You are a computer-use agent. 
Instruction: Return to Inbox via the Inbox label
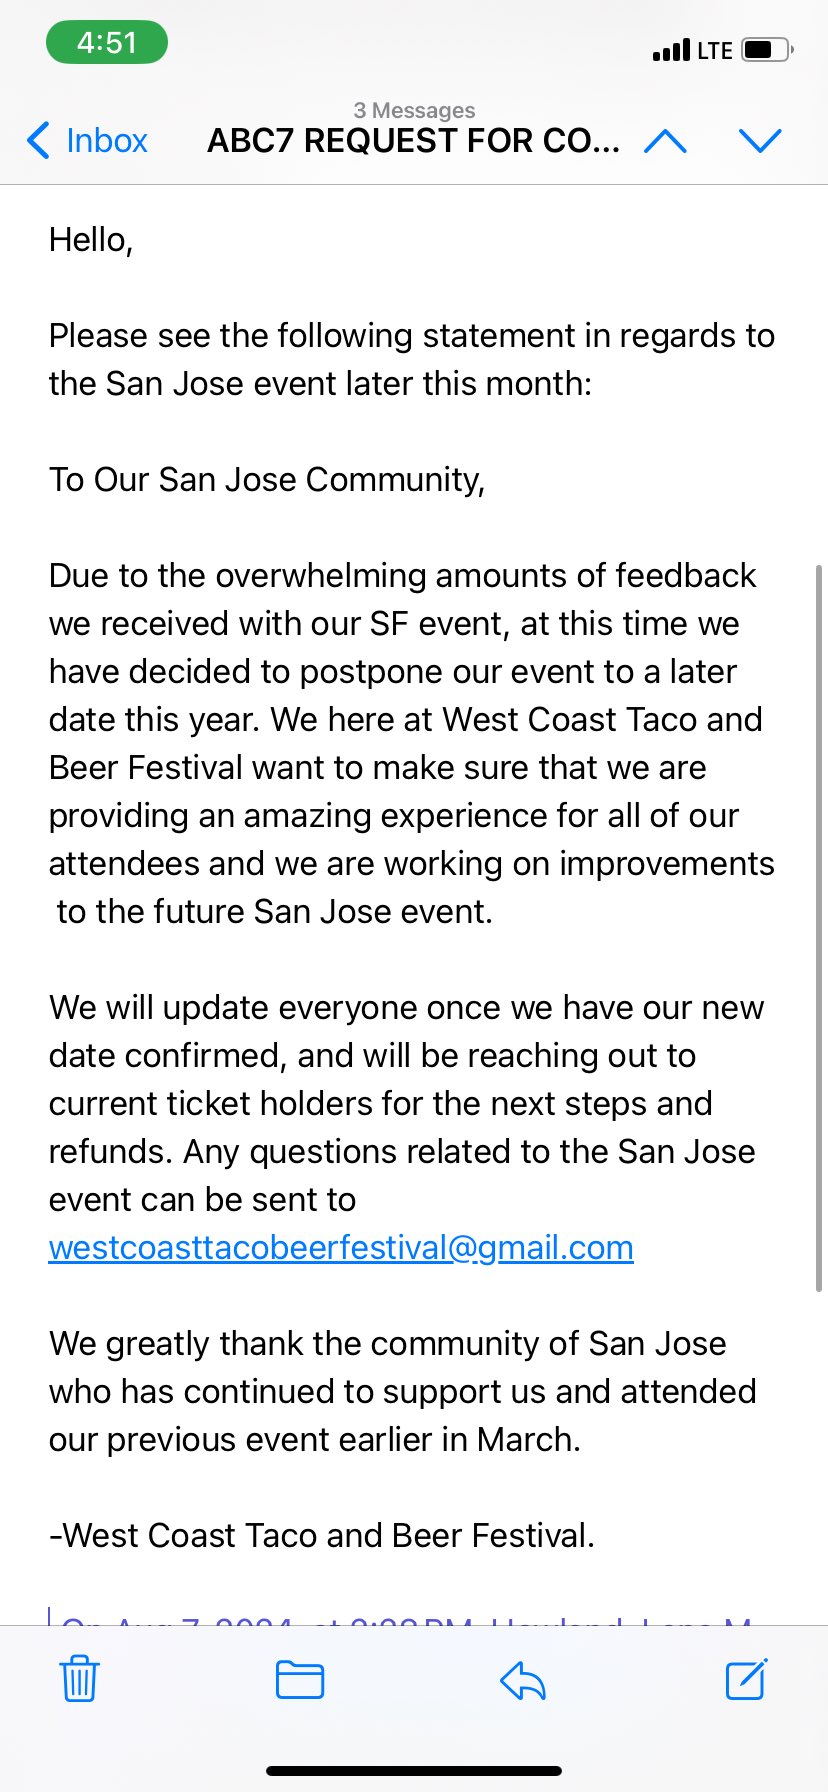point(107,140)
